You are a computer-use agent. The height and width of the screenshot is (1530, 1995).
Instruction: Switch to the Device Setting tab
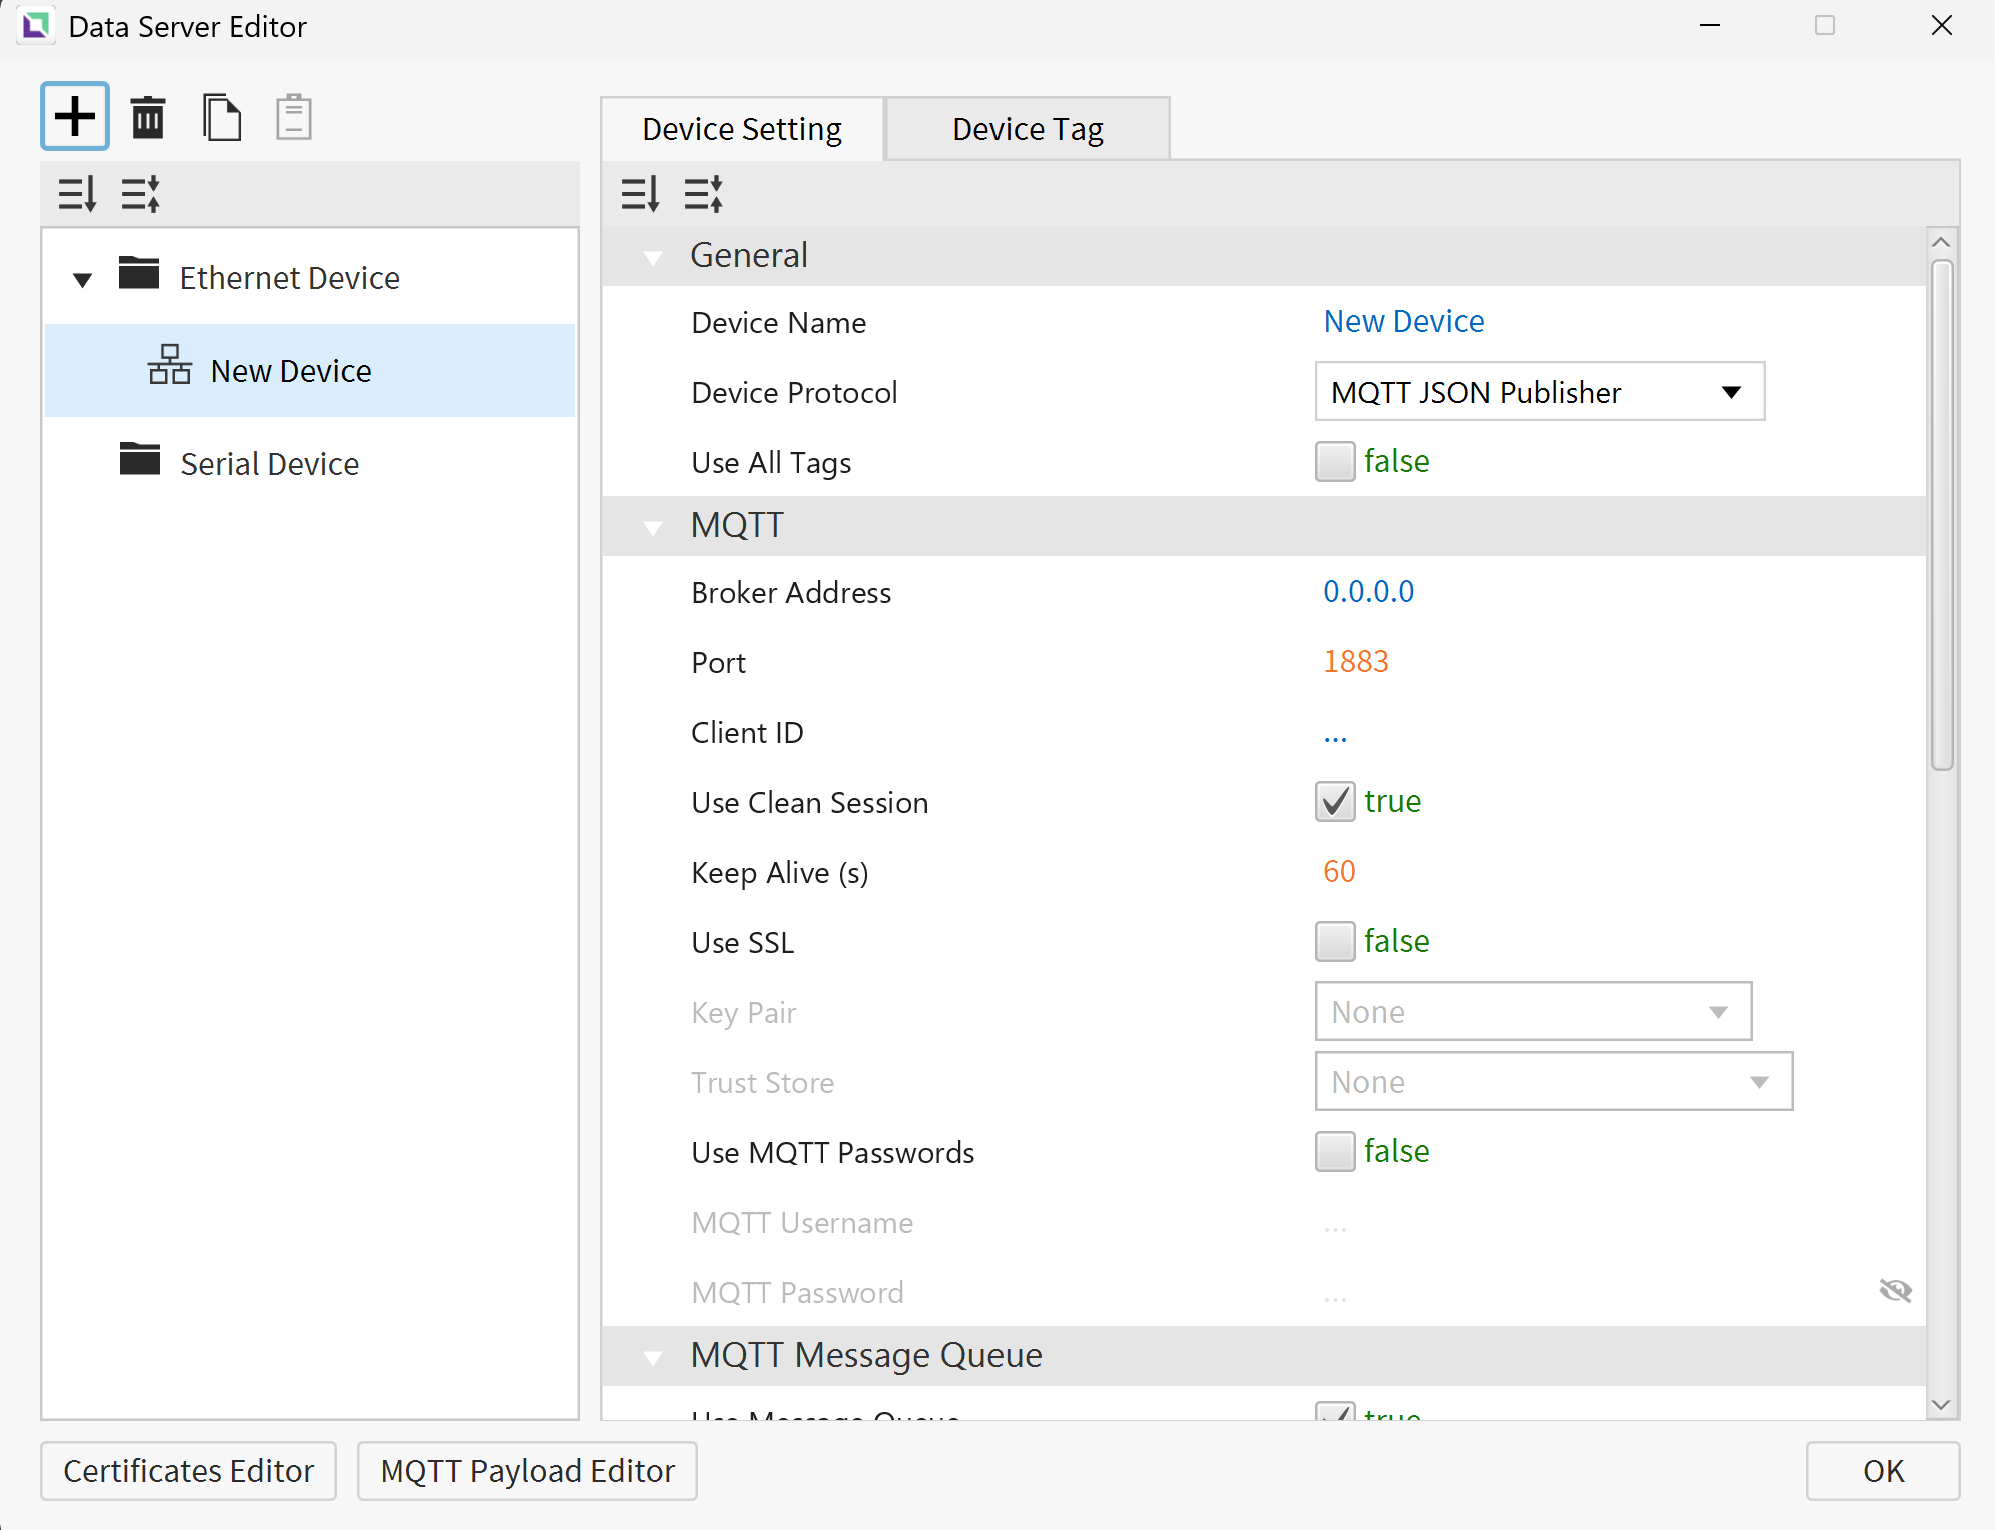742,129
